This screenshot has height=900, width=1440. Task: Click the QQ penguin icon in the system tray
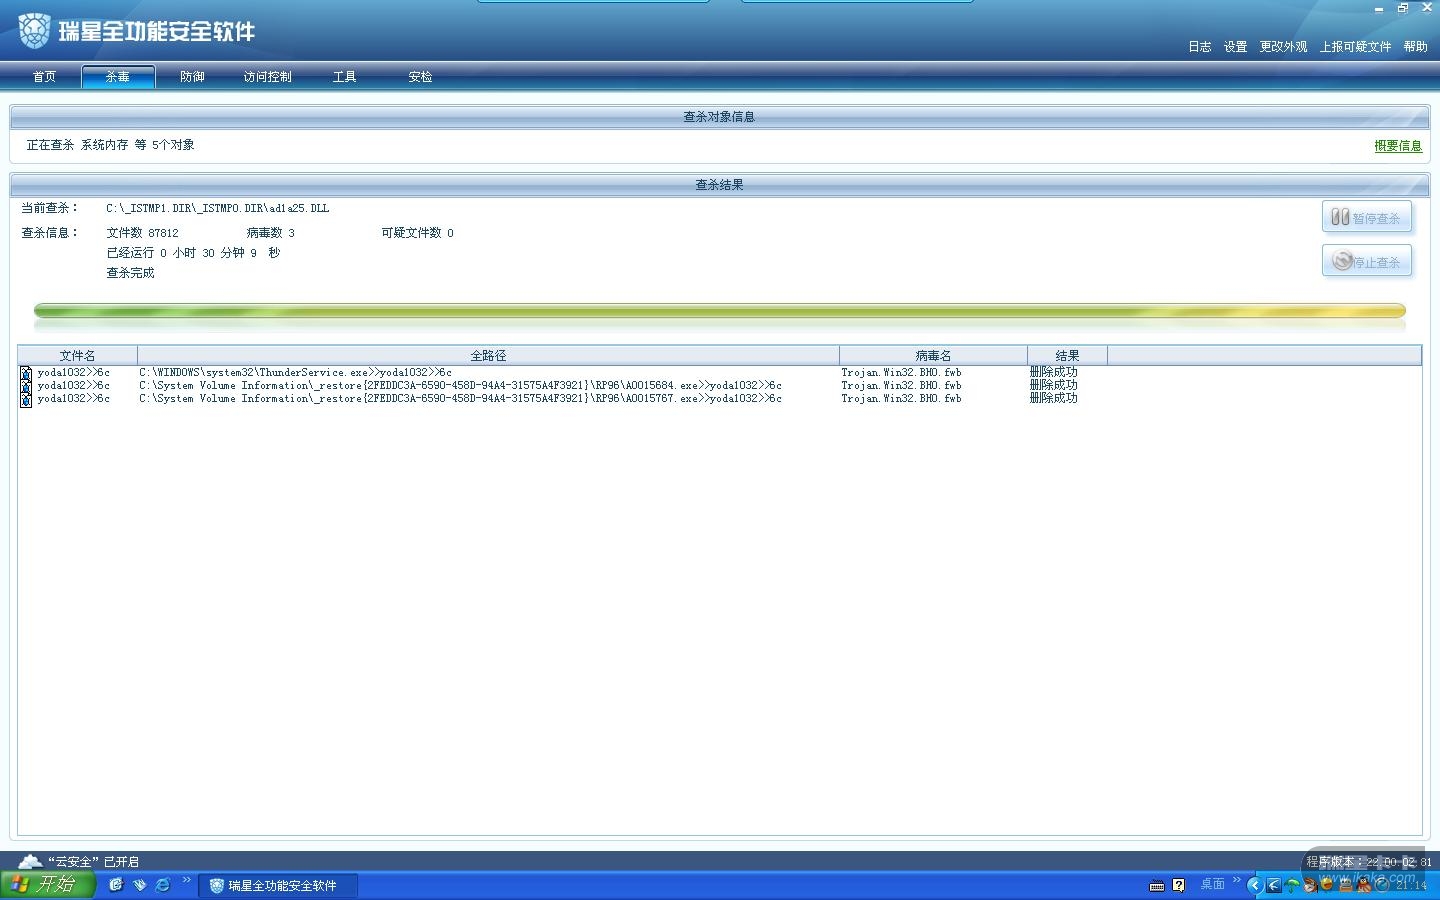[x=1364, y=885]
